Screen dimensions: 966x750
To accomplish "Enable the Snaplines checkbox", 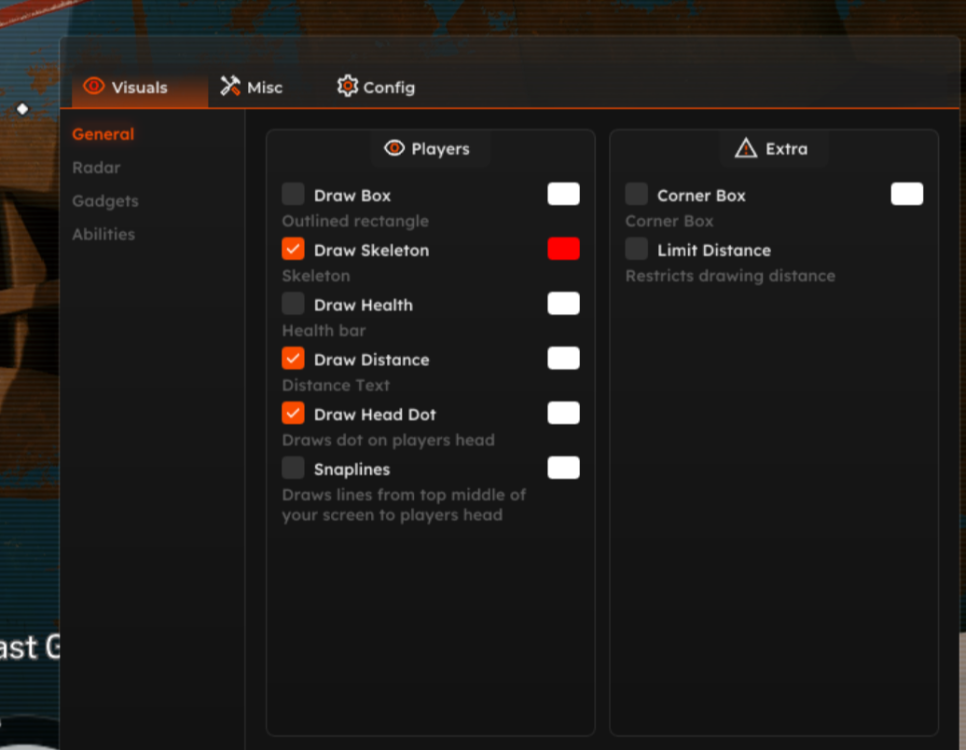I will click(293, 468).
